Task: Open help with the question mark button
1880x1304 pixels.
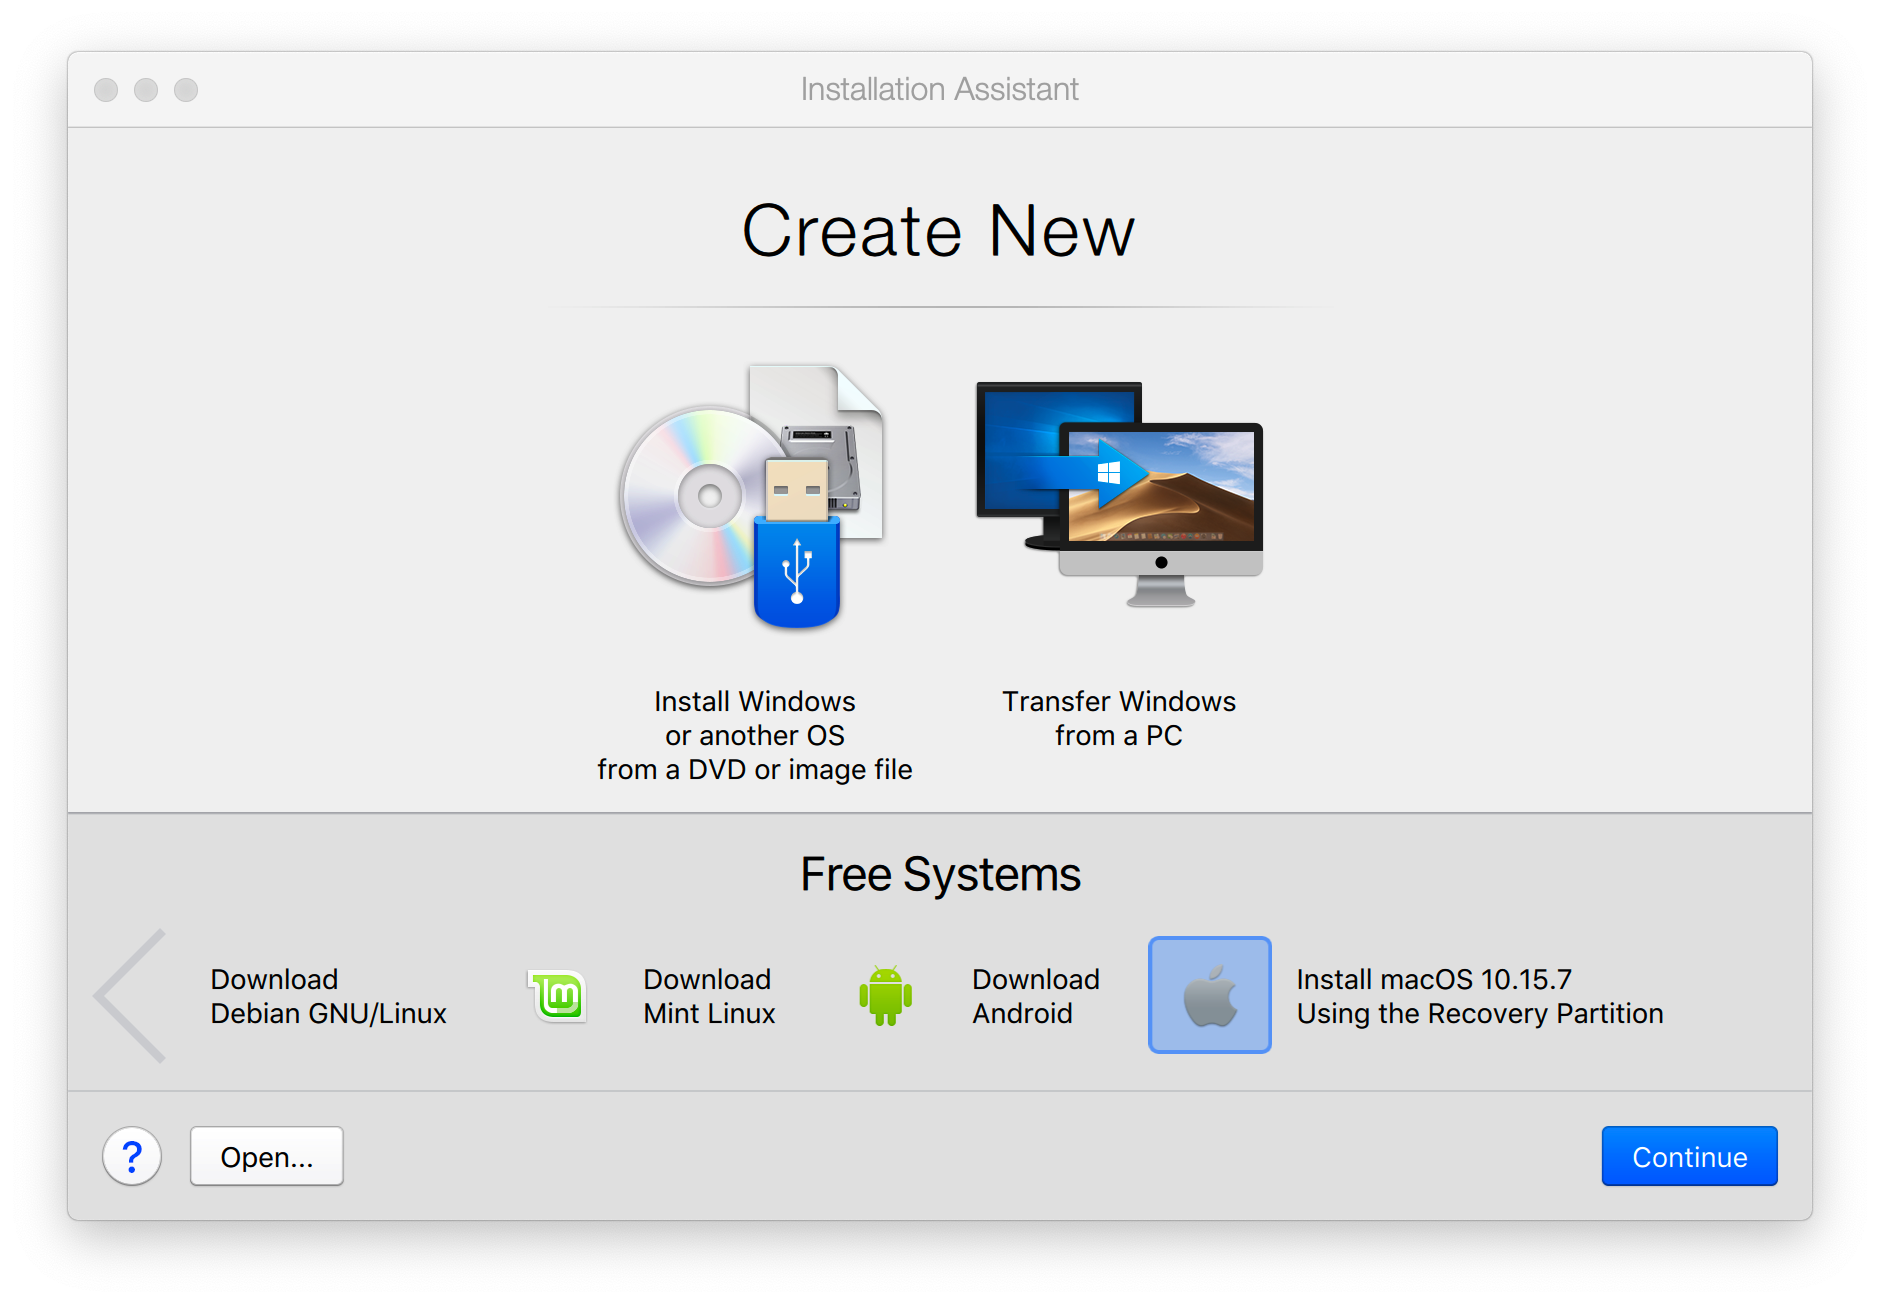Action: click(132, 1156)
